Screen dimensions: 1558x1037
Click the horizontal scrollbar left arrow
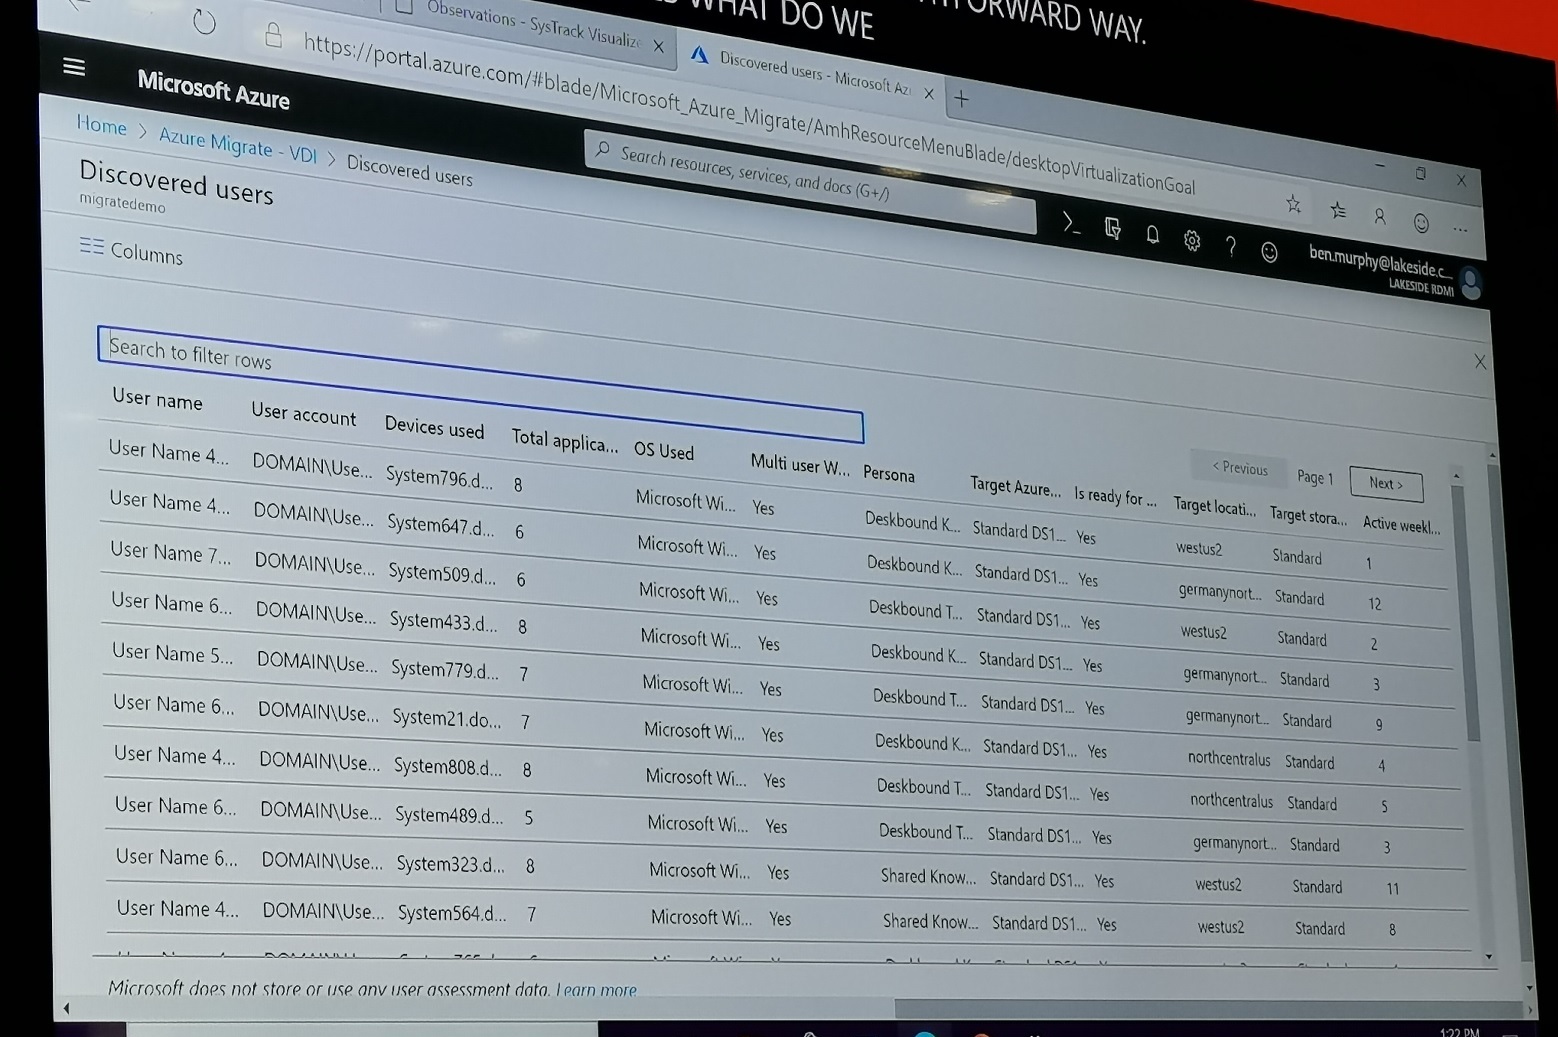66,1008
